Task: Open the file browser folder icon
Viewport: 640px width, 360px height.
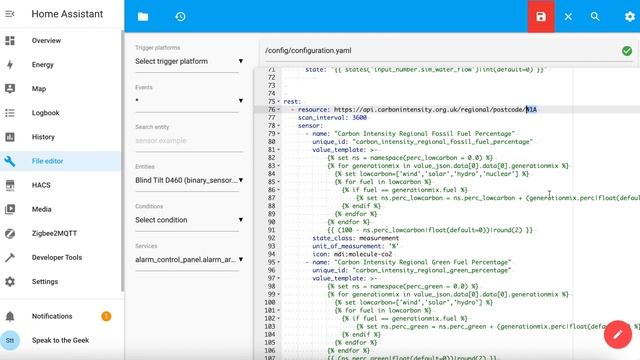Action: (x=143, y=16)
